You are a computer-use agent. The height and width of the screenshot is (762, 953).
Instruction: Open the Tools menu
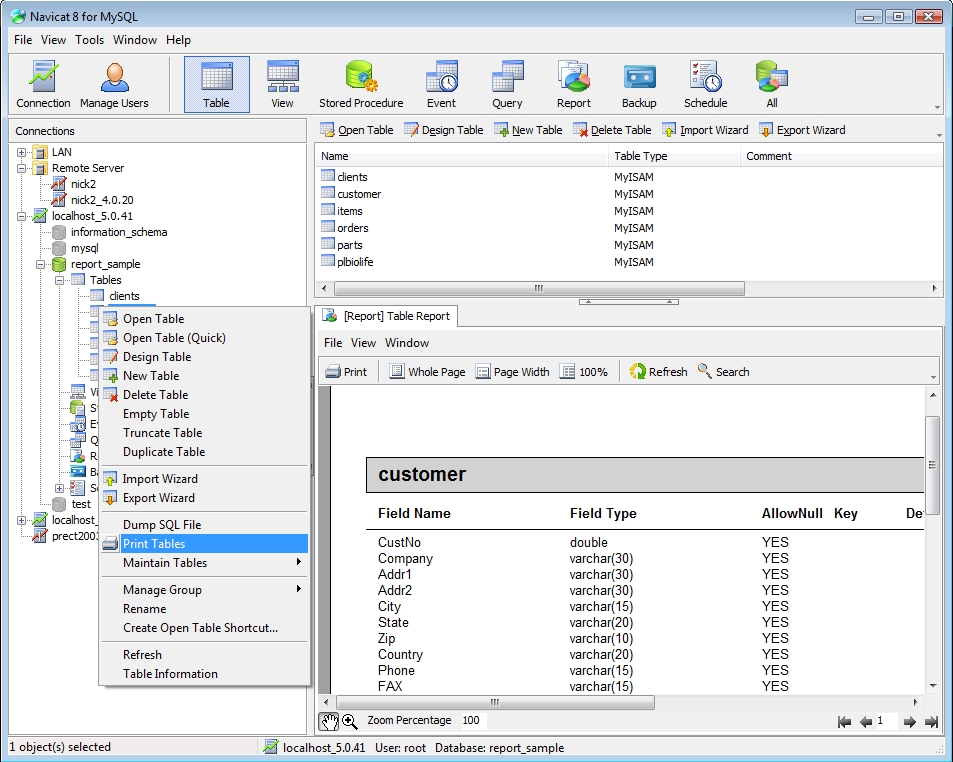tap(89, 40)
